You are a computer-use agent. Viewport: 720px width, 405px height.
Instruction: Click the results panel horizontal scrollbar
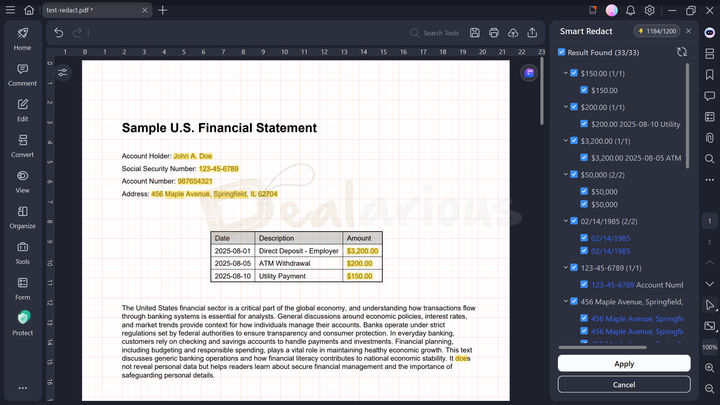602,347
